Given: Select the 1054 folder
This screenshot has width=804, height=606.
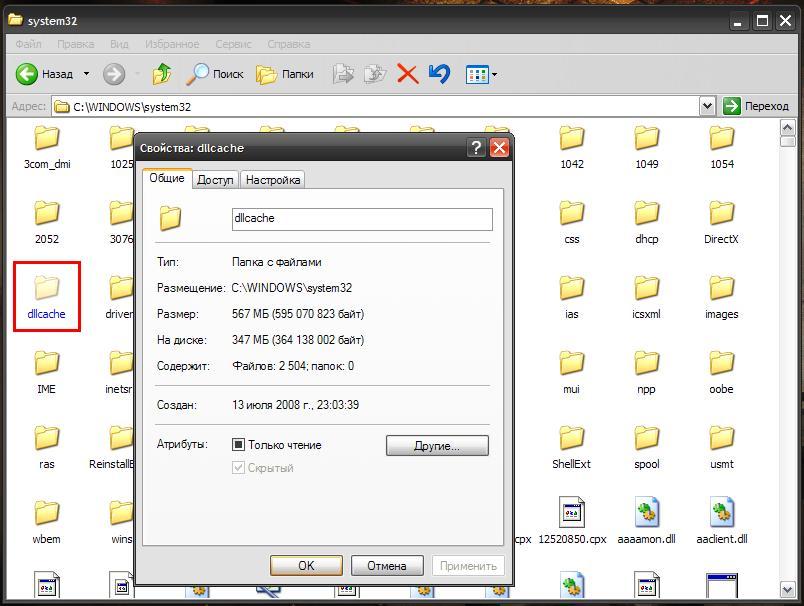Looking at the screenshot, I should click(722, 148).
